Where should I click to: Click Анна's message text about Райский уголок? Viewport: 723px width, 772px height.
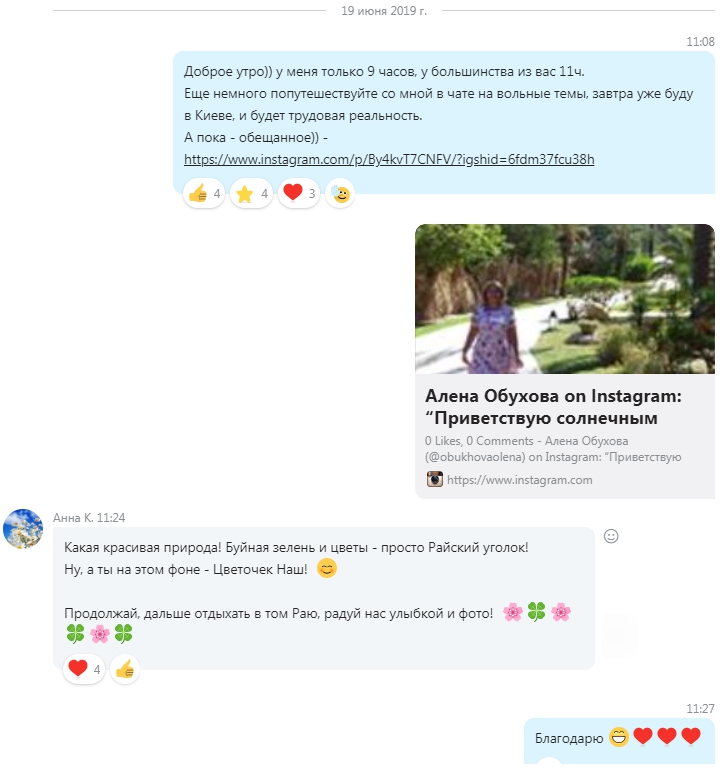296,547
